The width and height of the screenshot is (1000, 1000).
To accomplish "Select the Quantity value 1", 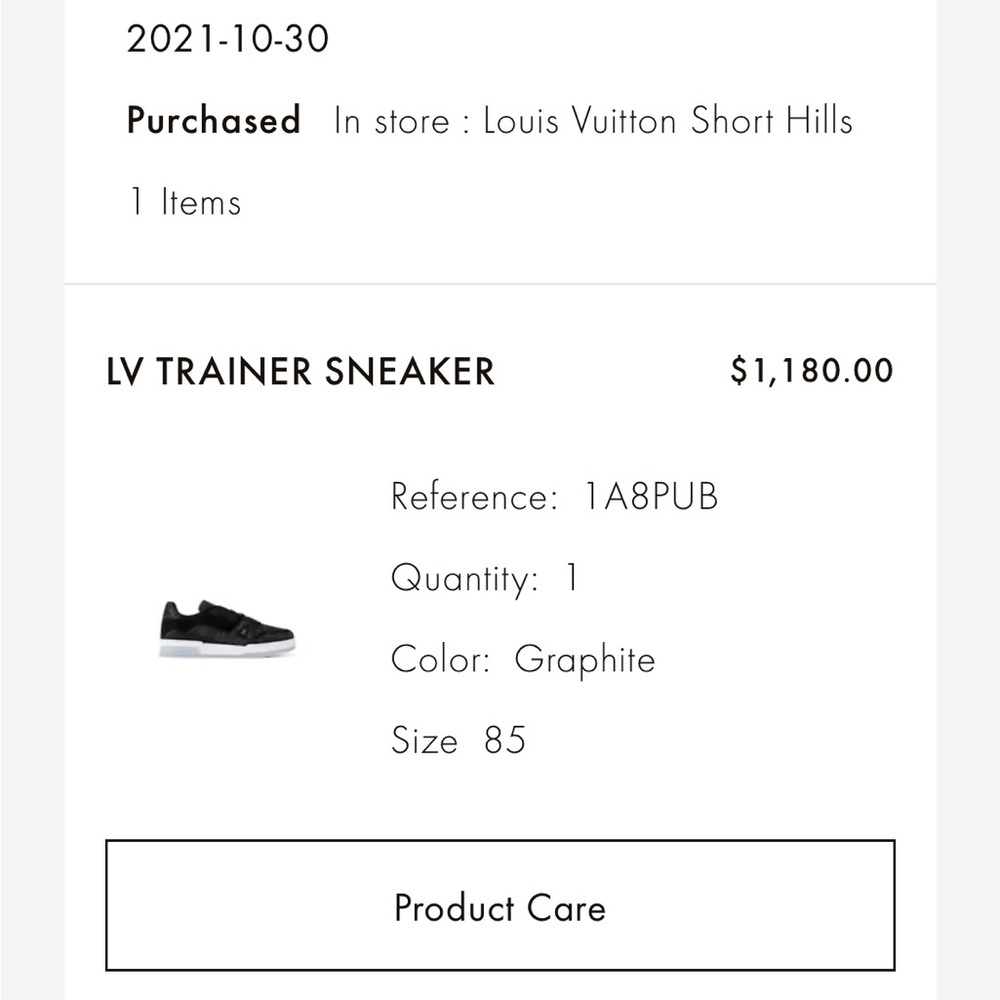I will 569,577.
